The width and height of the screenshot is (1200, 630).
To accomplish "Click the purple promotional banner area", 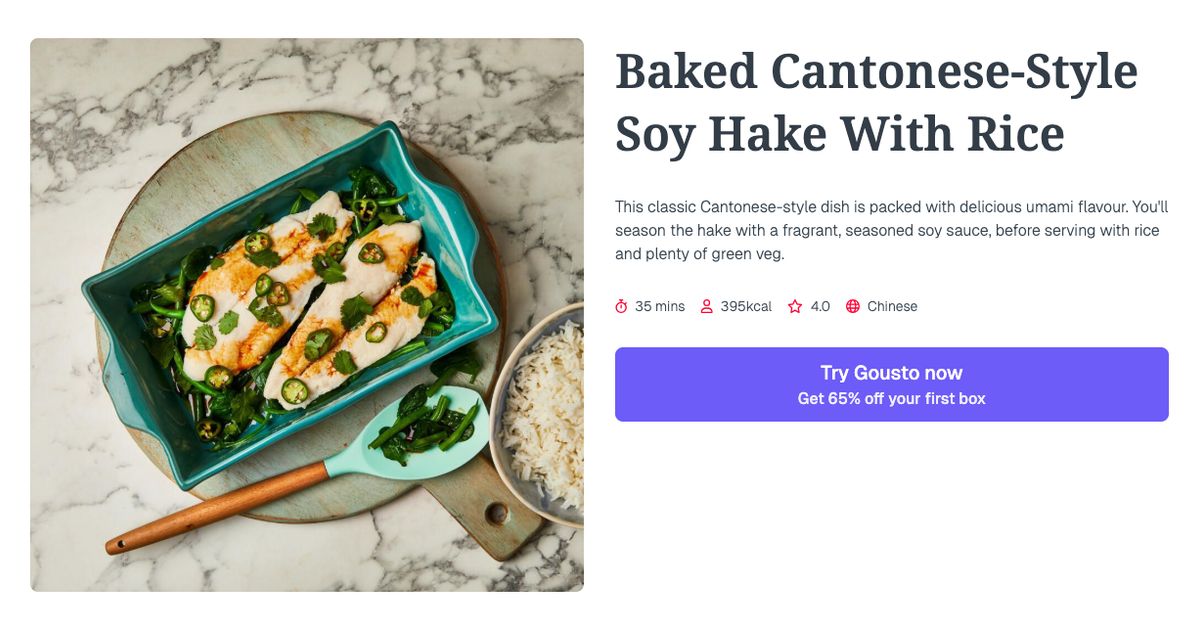I will 892,382.
